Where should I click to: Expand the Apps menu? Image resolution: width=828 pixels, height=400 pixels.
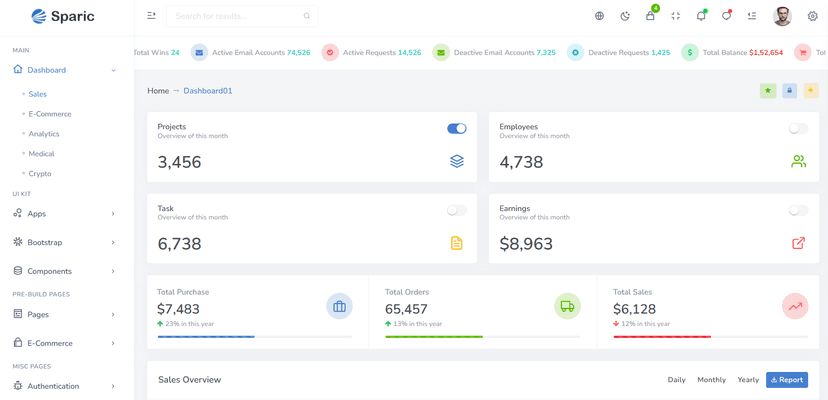64,214
